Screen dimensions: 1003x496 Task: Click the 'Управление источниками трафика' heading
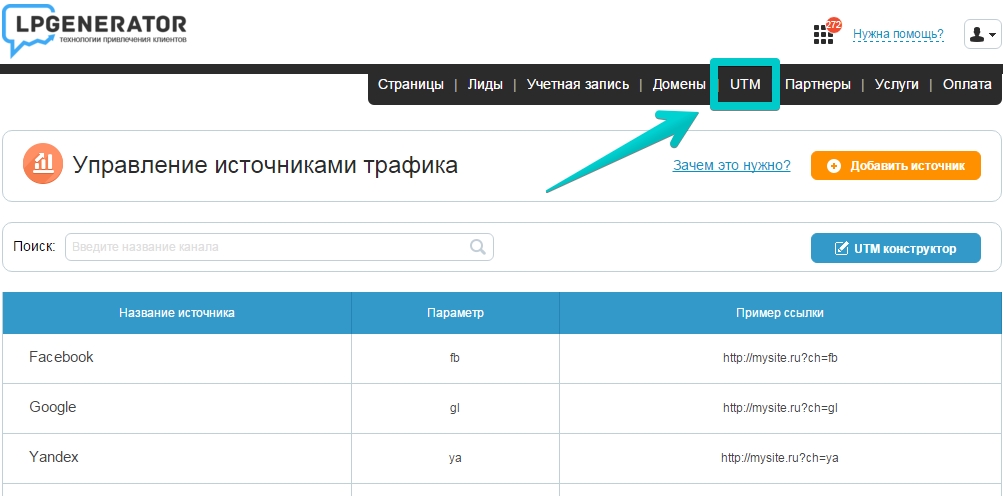click(x=265, y=164)
